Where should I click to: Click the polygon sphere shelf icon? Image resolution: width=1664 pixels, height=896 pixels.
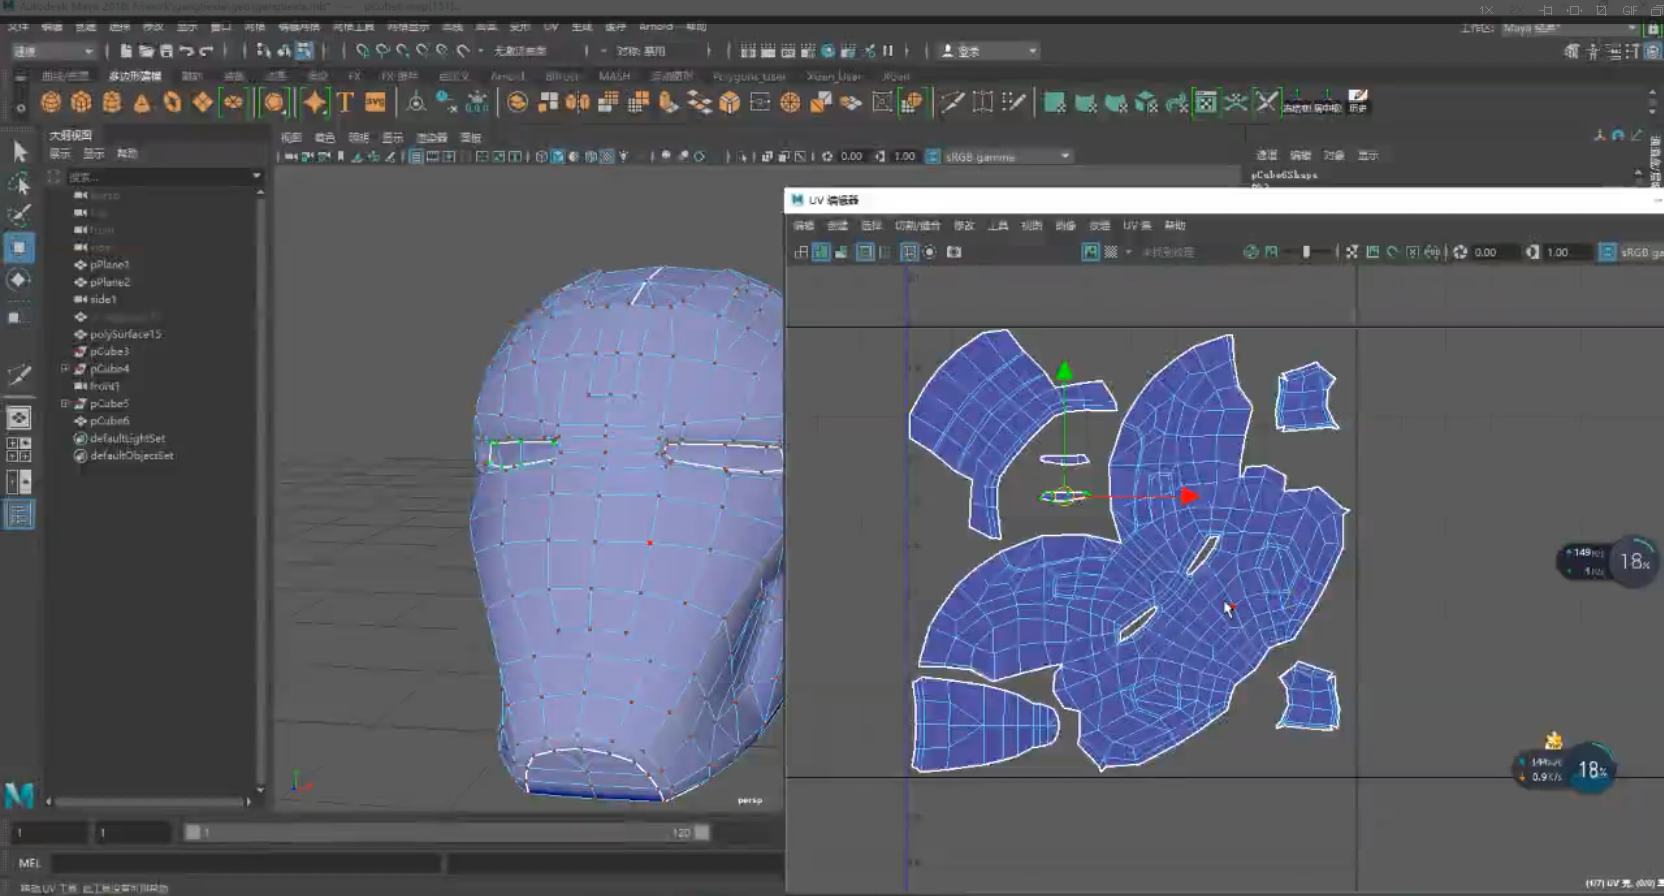(51, 102)
